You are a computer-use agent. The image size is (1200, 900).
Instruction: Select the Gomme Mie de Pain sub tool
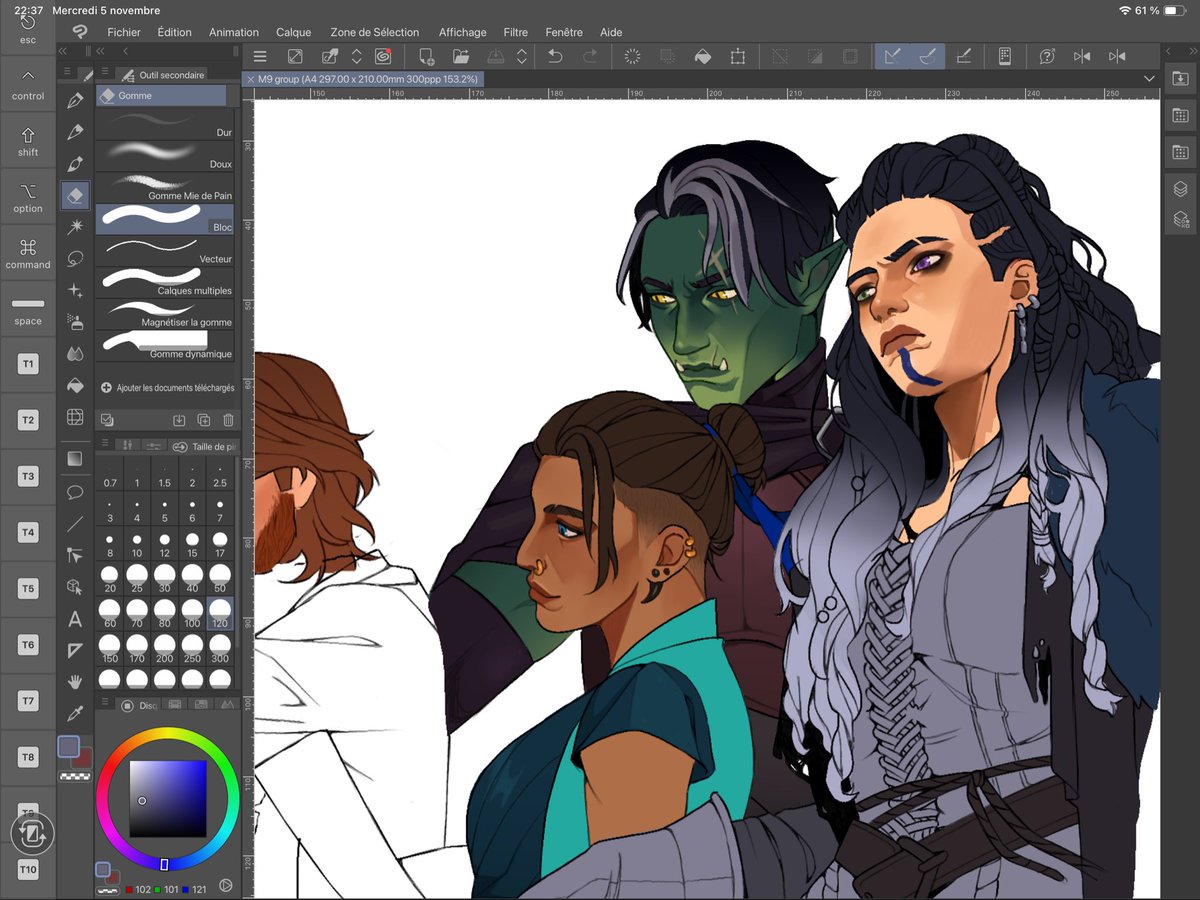point(165,188)
